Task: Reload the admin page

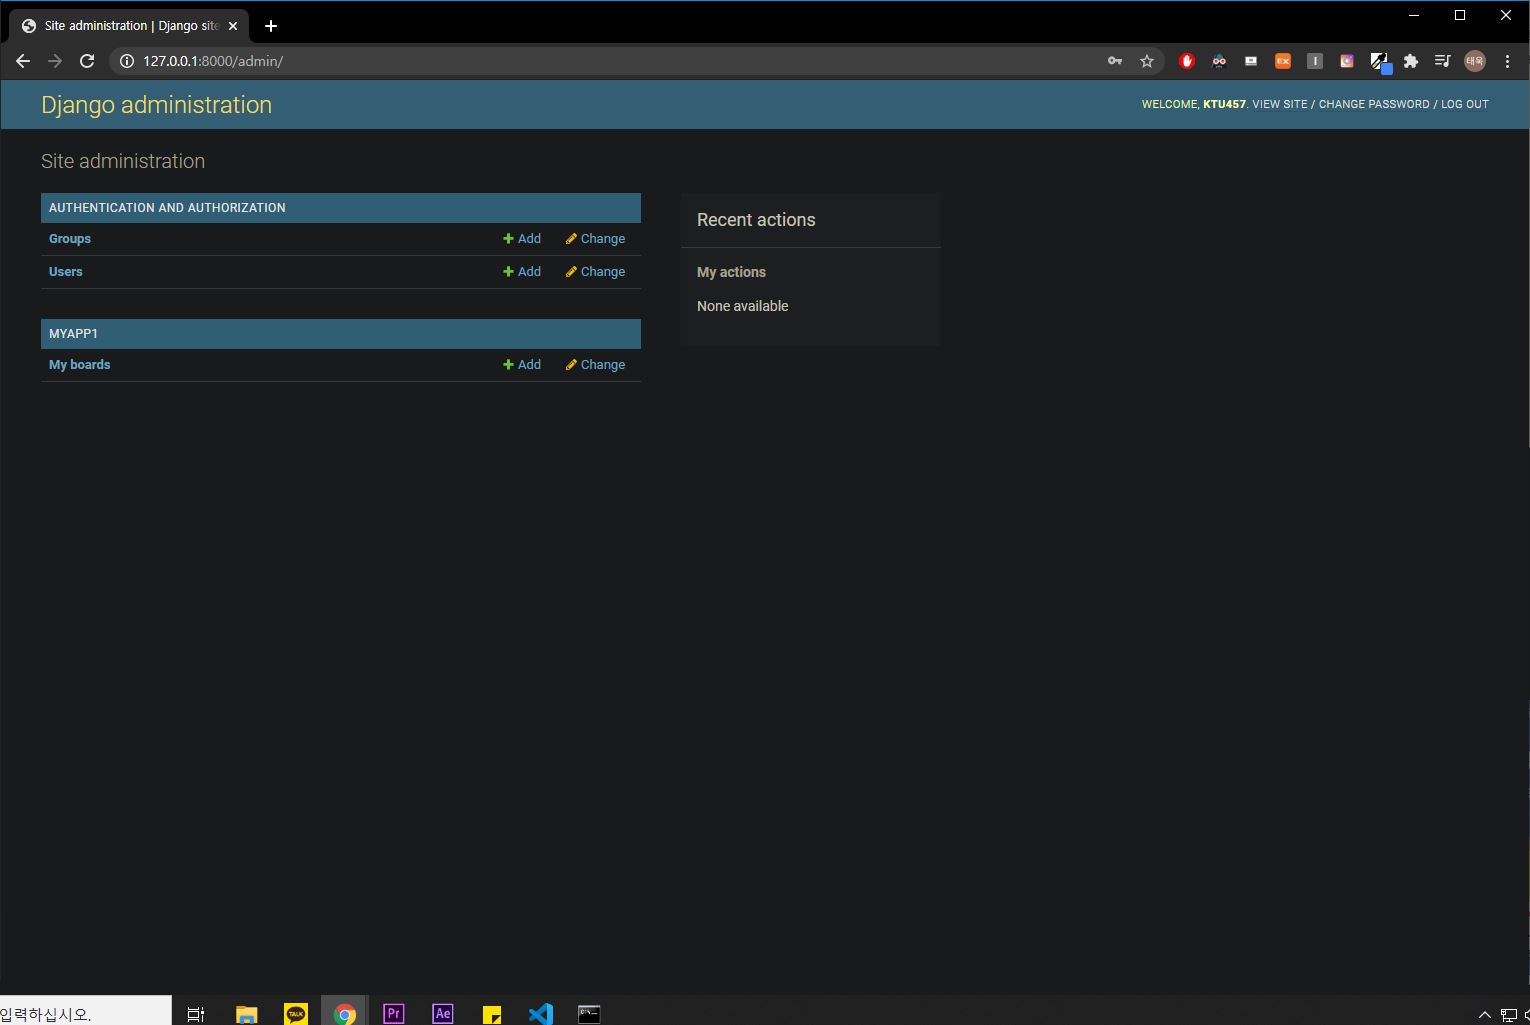Action: point(87,61)
